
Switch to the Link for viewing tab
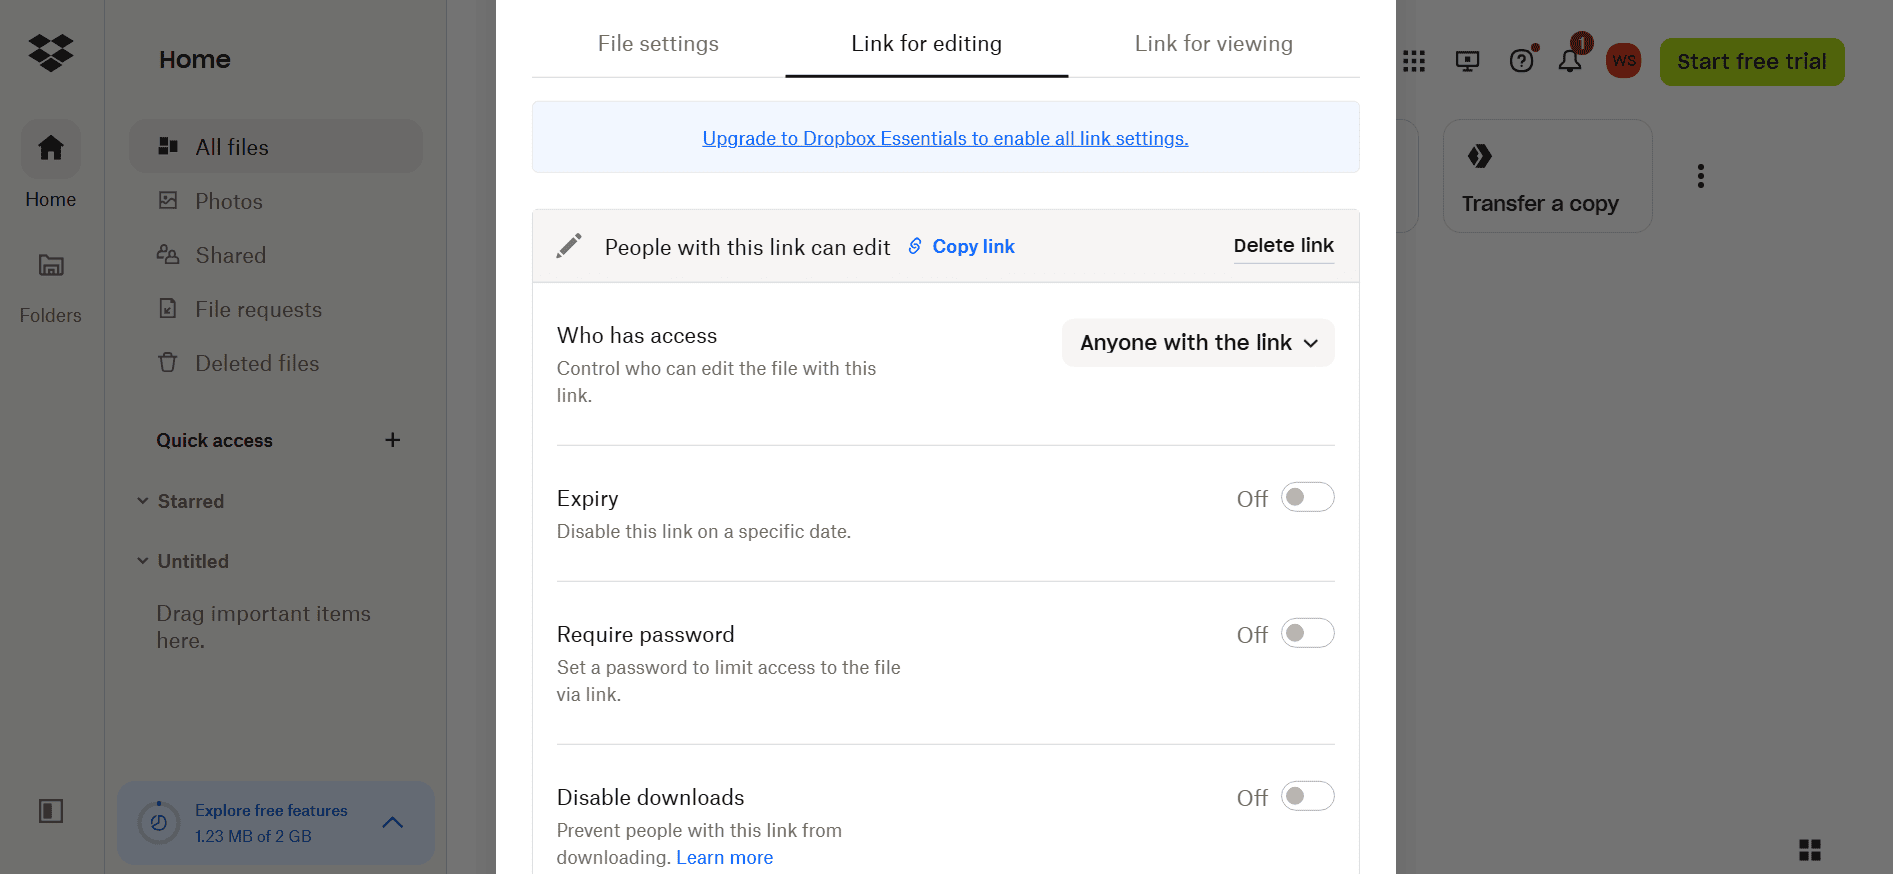[1214, 44]
